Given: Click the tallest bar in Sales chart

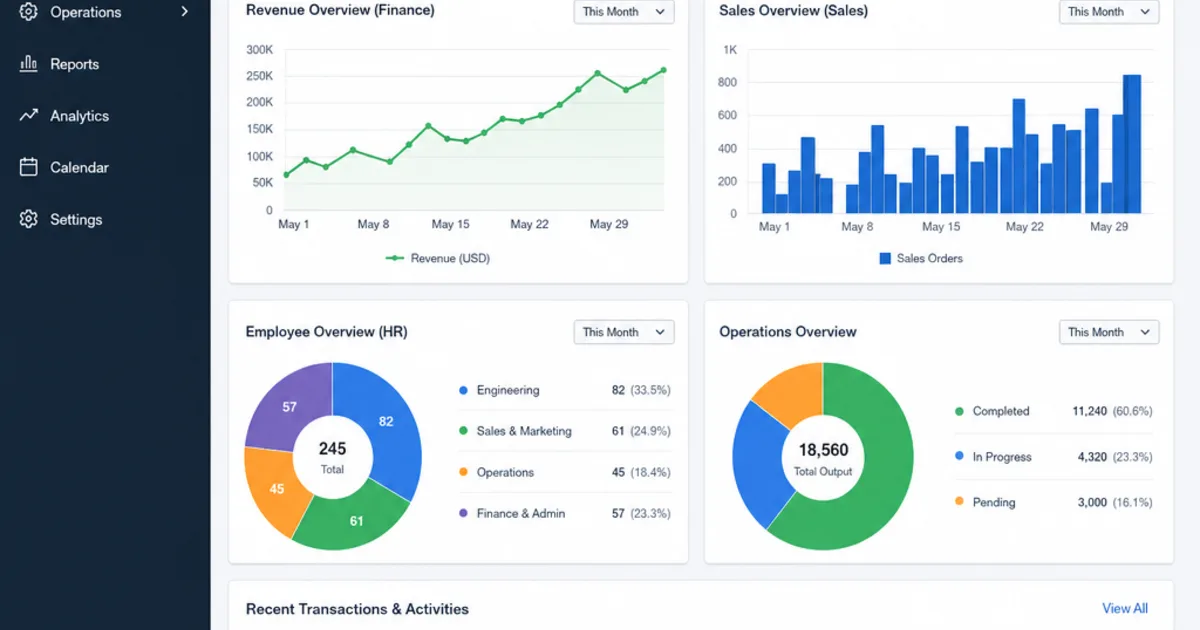Looking at the screenshot, I should click(x=1132, y=144).
